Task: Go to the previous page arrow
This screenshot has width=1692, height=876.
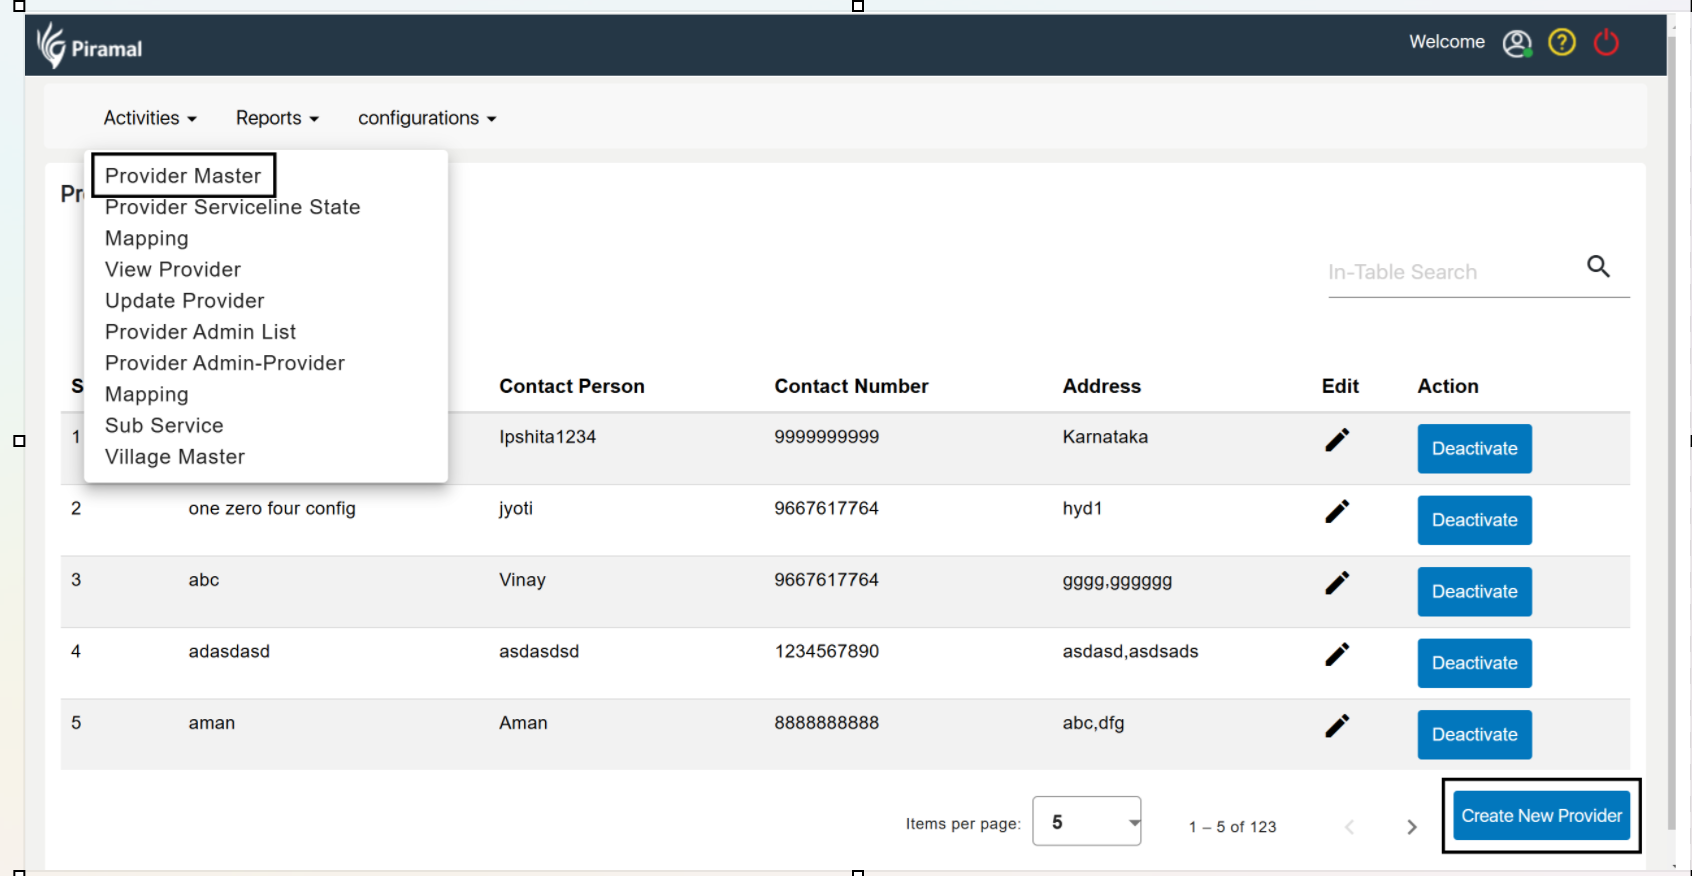Action: pyautogui.click(x=1349, y=827)
